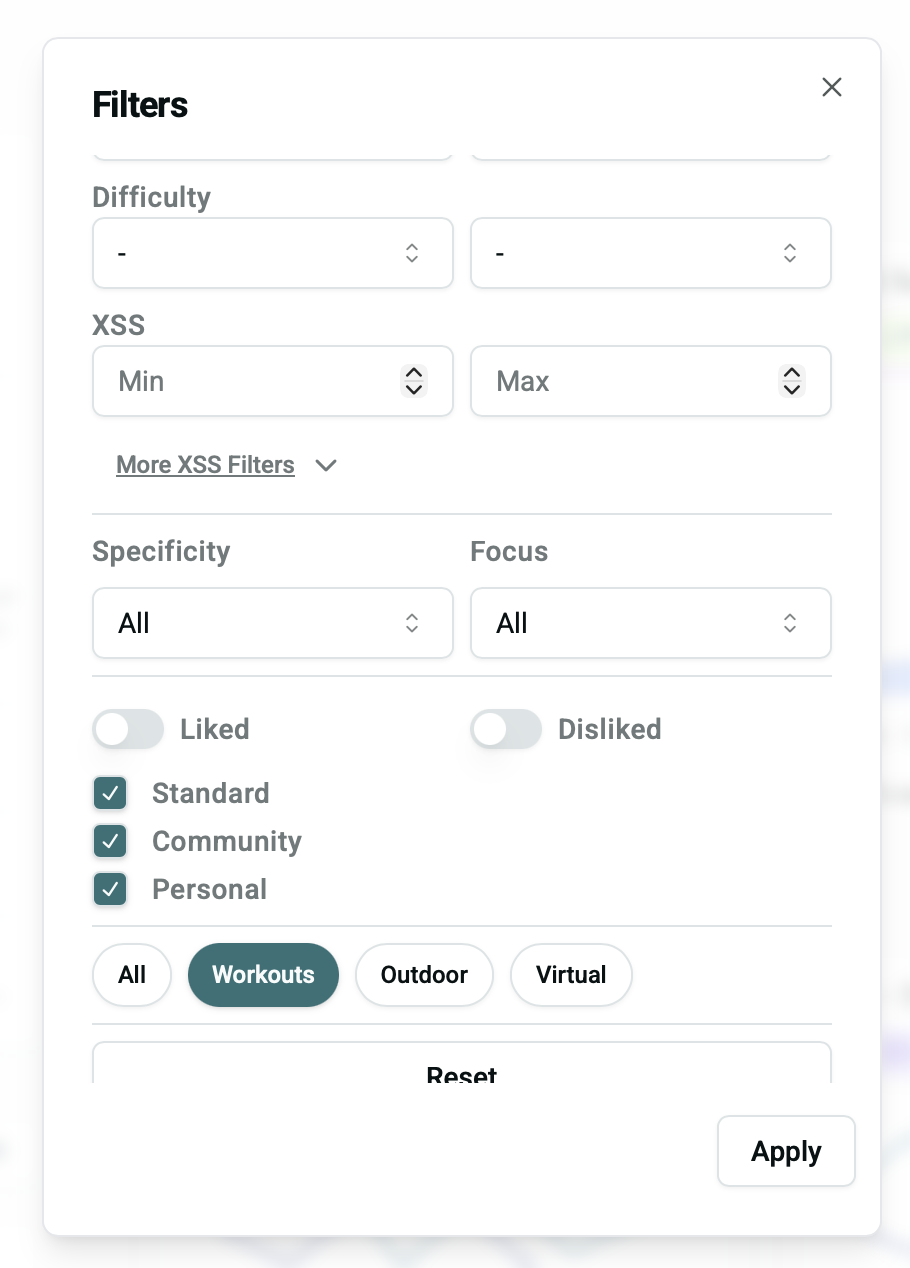
Task: Enable the Disliked toggle
Action: pyautogui.click(x=506, y=729)
